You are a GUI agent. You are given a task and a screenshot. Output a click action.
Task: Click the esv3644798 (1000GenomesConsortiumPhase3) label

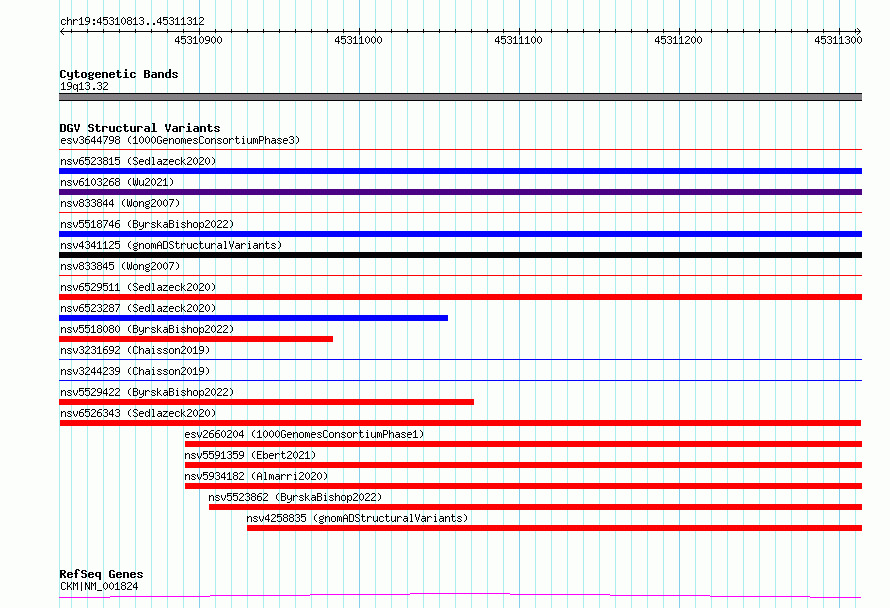(180, 140)
